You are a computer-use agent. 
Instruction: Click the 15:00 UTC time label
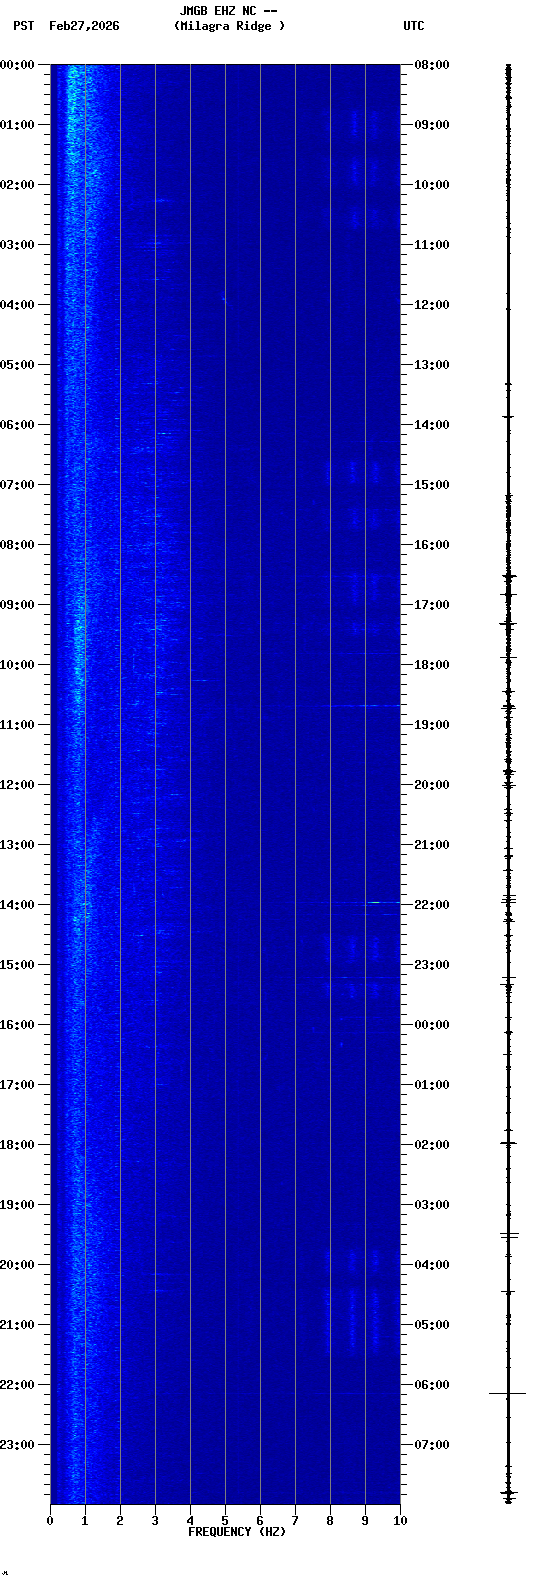tap(432, 485)
